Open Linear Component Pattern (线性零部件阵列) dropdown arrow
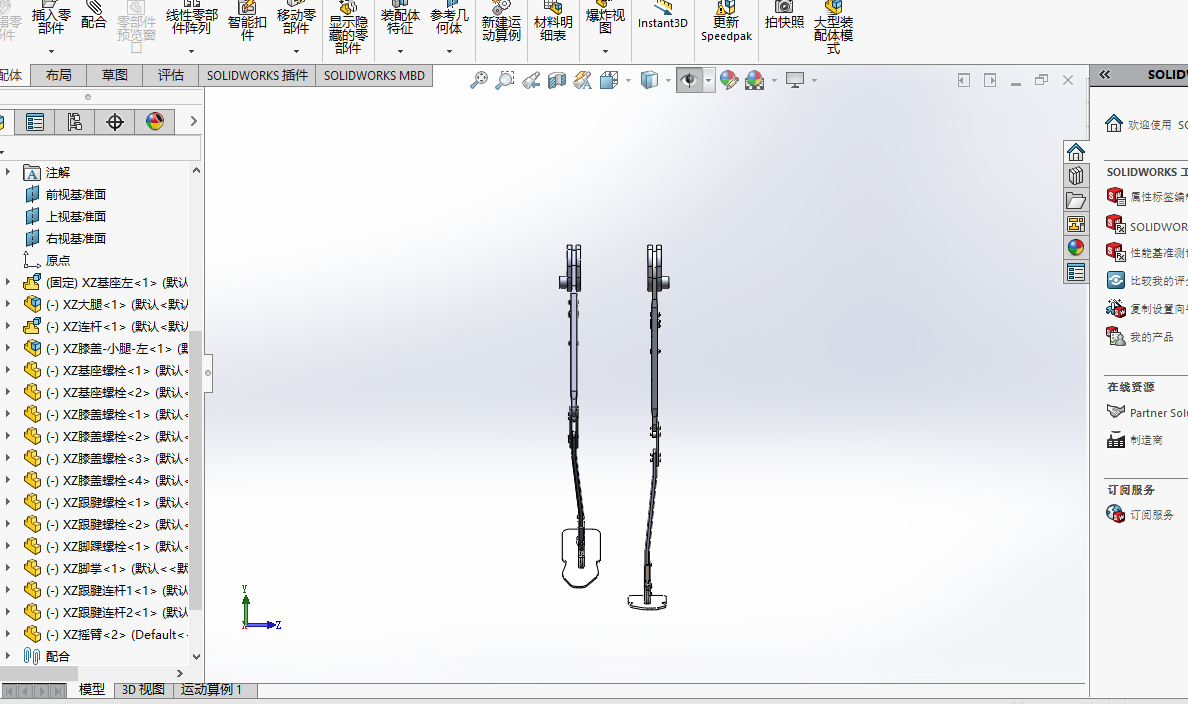Viewport: 1188px width, 704px height. tap(192, 52)
